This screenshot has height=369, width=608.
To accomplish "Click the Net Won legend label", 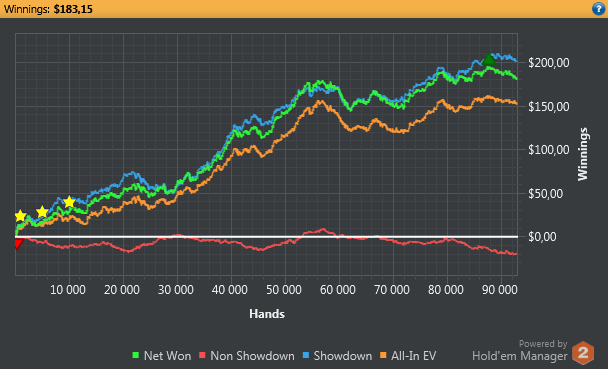I will click(167, 355).
